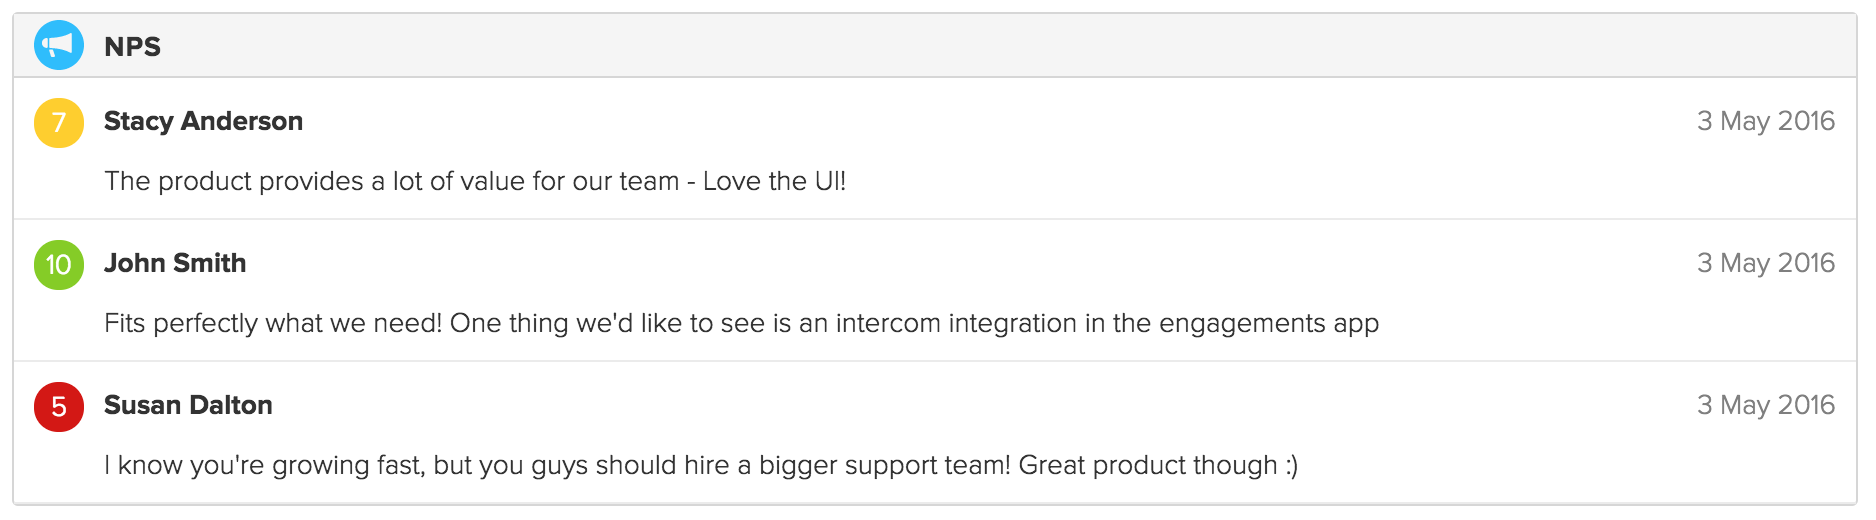Screen dimensions: 1876x520
Task: Click the green score 10 badge
Action: [x=59, y=265]
